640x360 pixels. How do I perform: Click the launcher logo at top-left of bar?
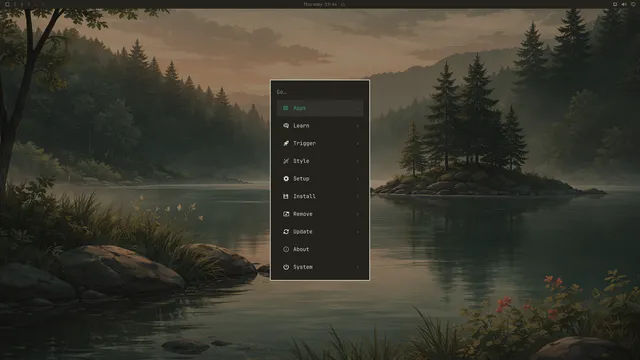coord(7,4)
